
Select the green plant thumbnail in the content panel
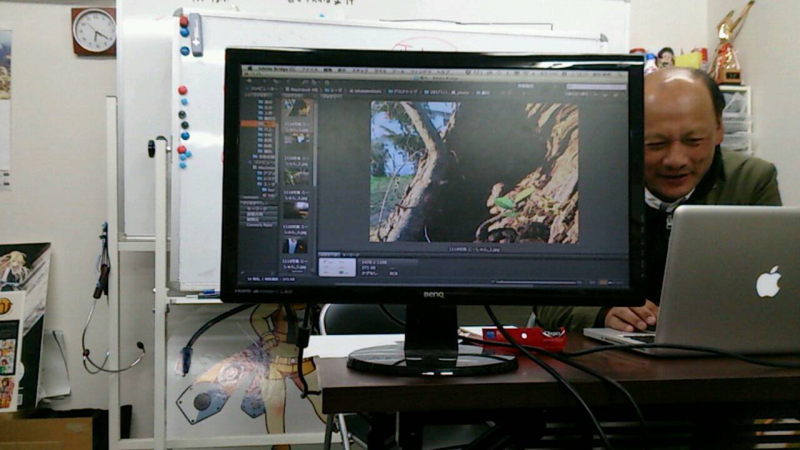[x=296, y=177]
